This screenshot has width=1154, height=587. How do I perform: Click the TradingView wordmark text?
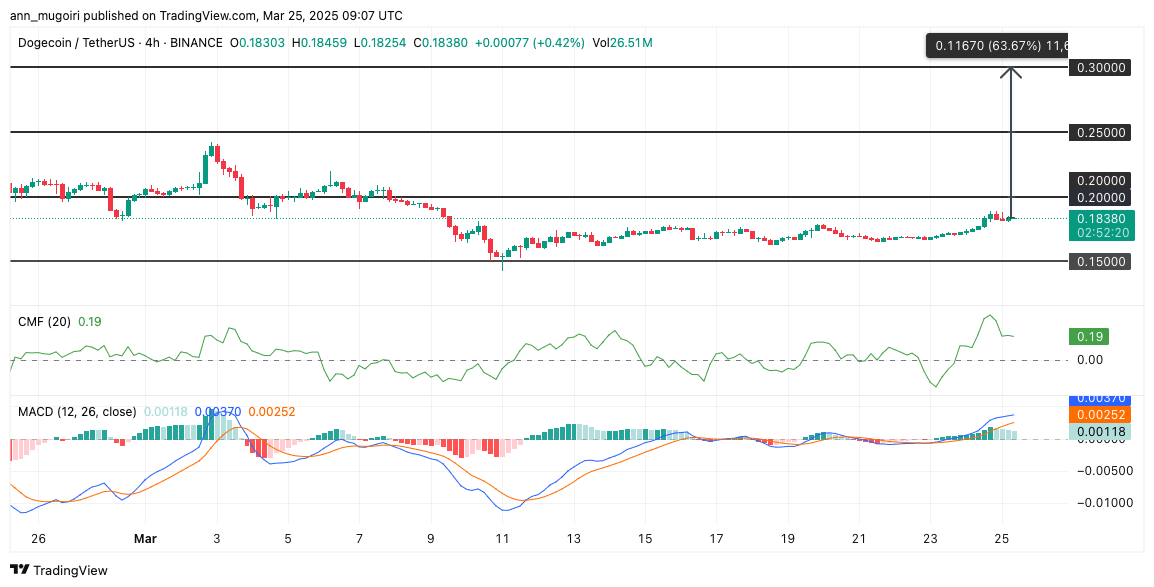pos(71,570)
